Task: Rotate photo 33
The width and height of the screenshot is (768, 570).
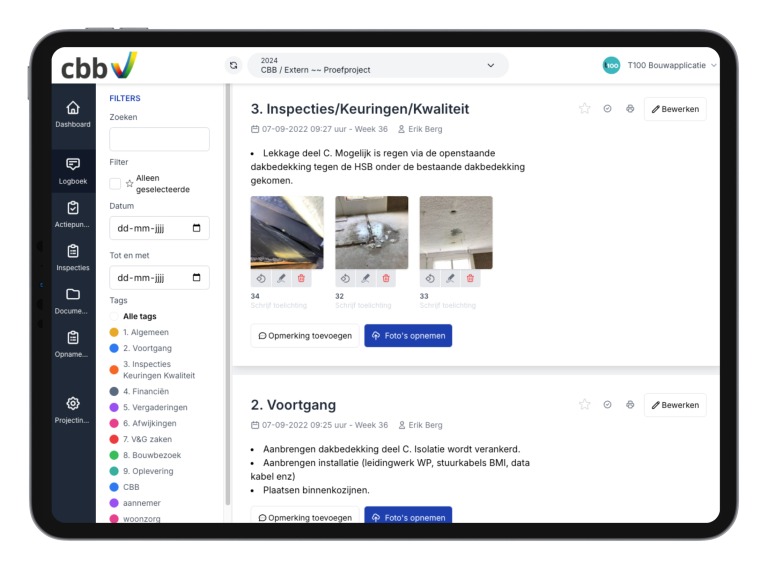Action: point(430,279)
